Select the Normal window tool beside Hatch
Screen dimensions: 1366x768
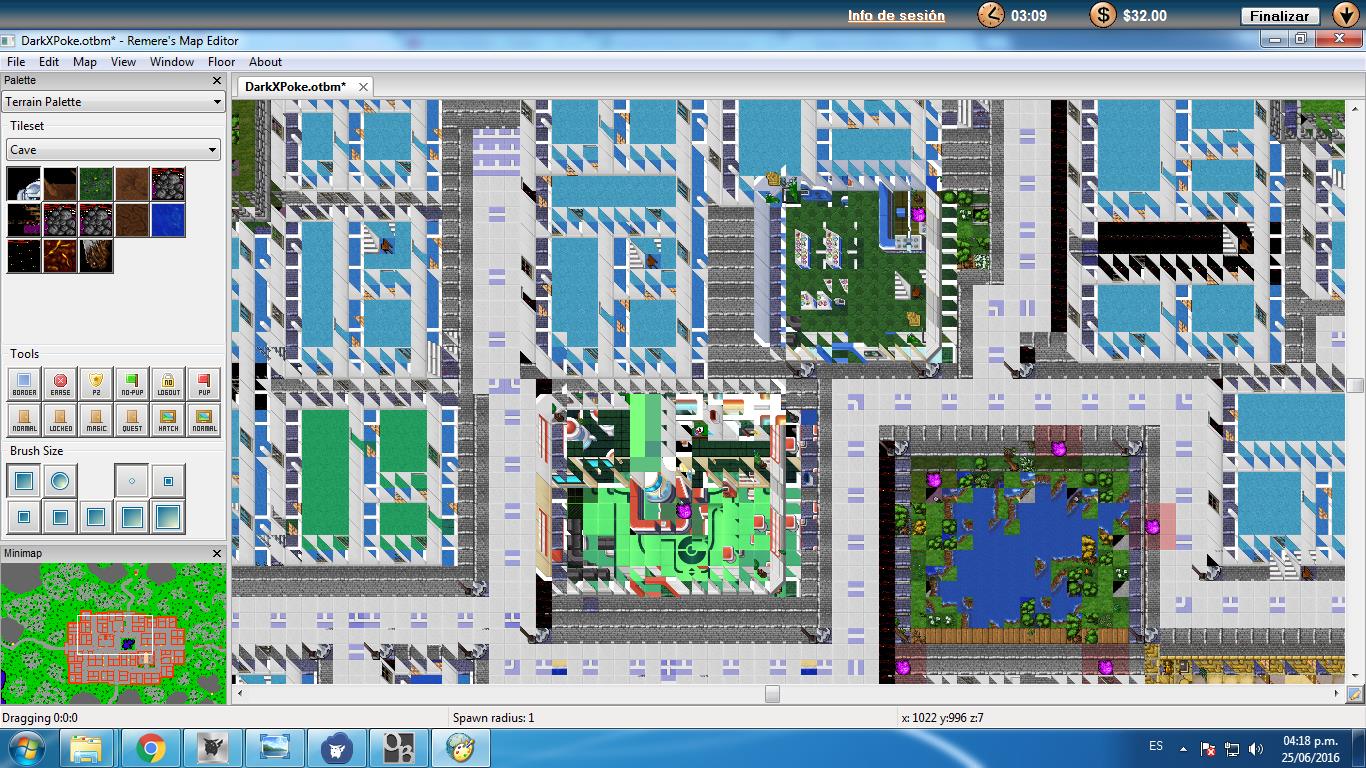click(x=204, y=420)
